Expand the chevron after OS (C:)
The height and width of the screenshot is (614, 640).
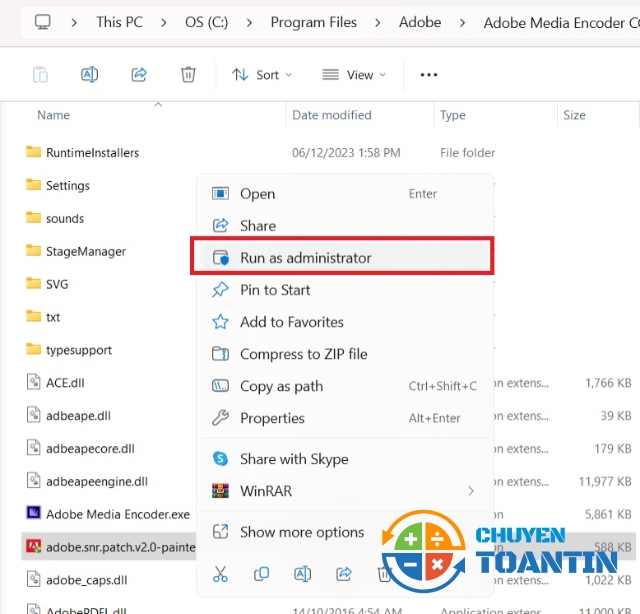249,22
